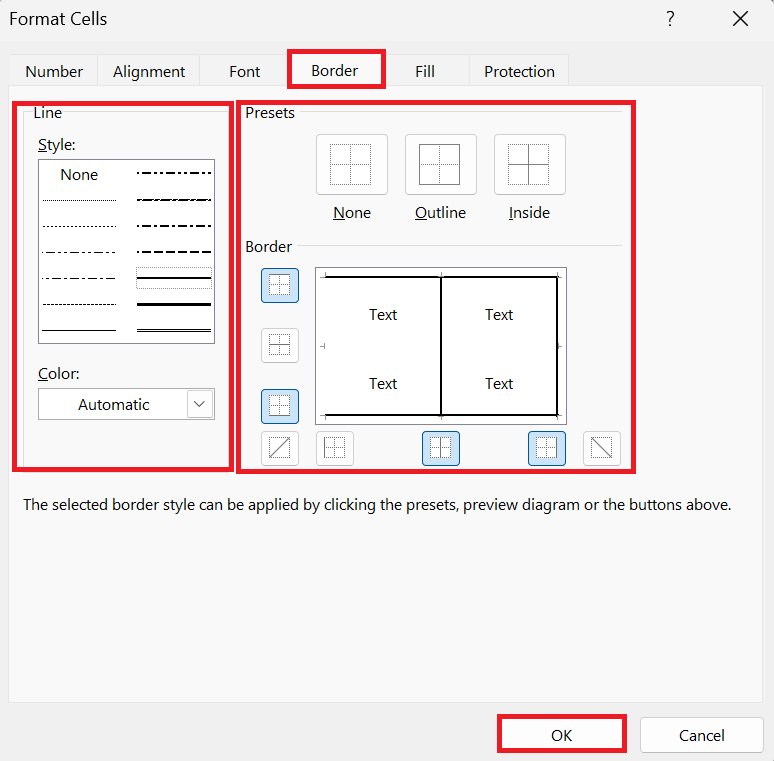Toggle the inside horizontal border button
Screen dimensions: 774x761
tap(280, 345)
